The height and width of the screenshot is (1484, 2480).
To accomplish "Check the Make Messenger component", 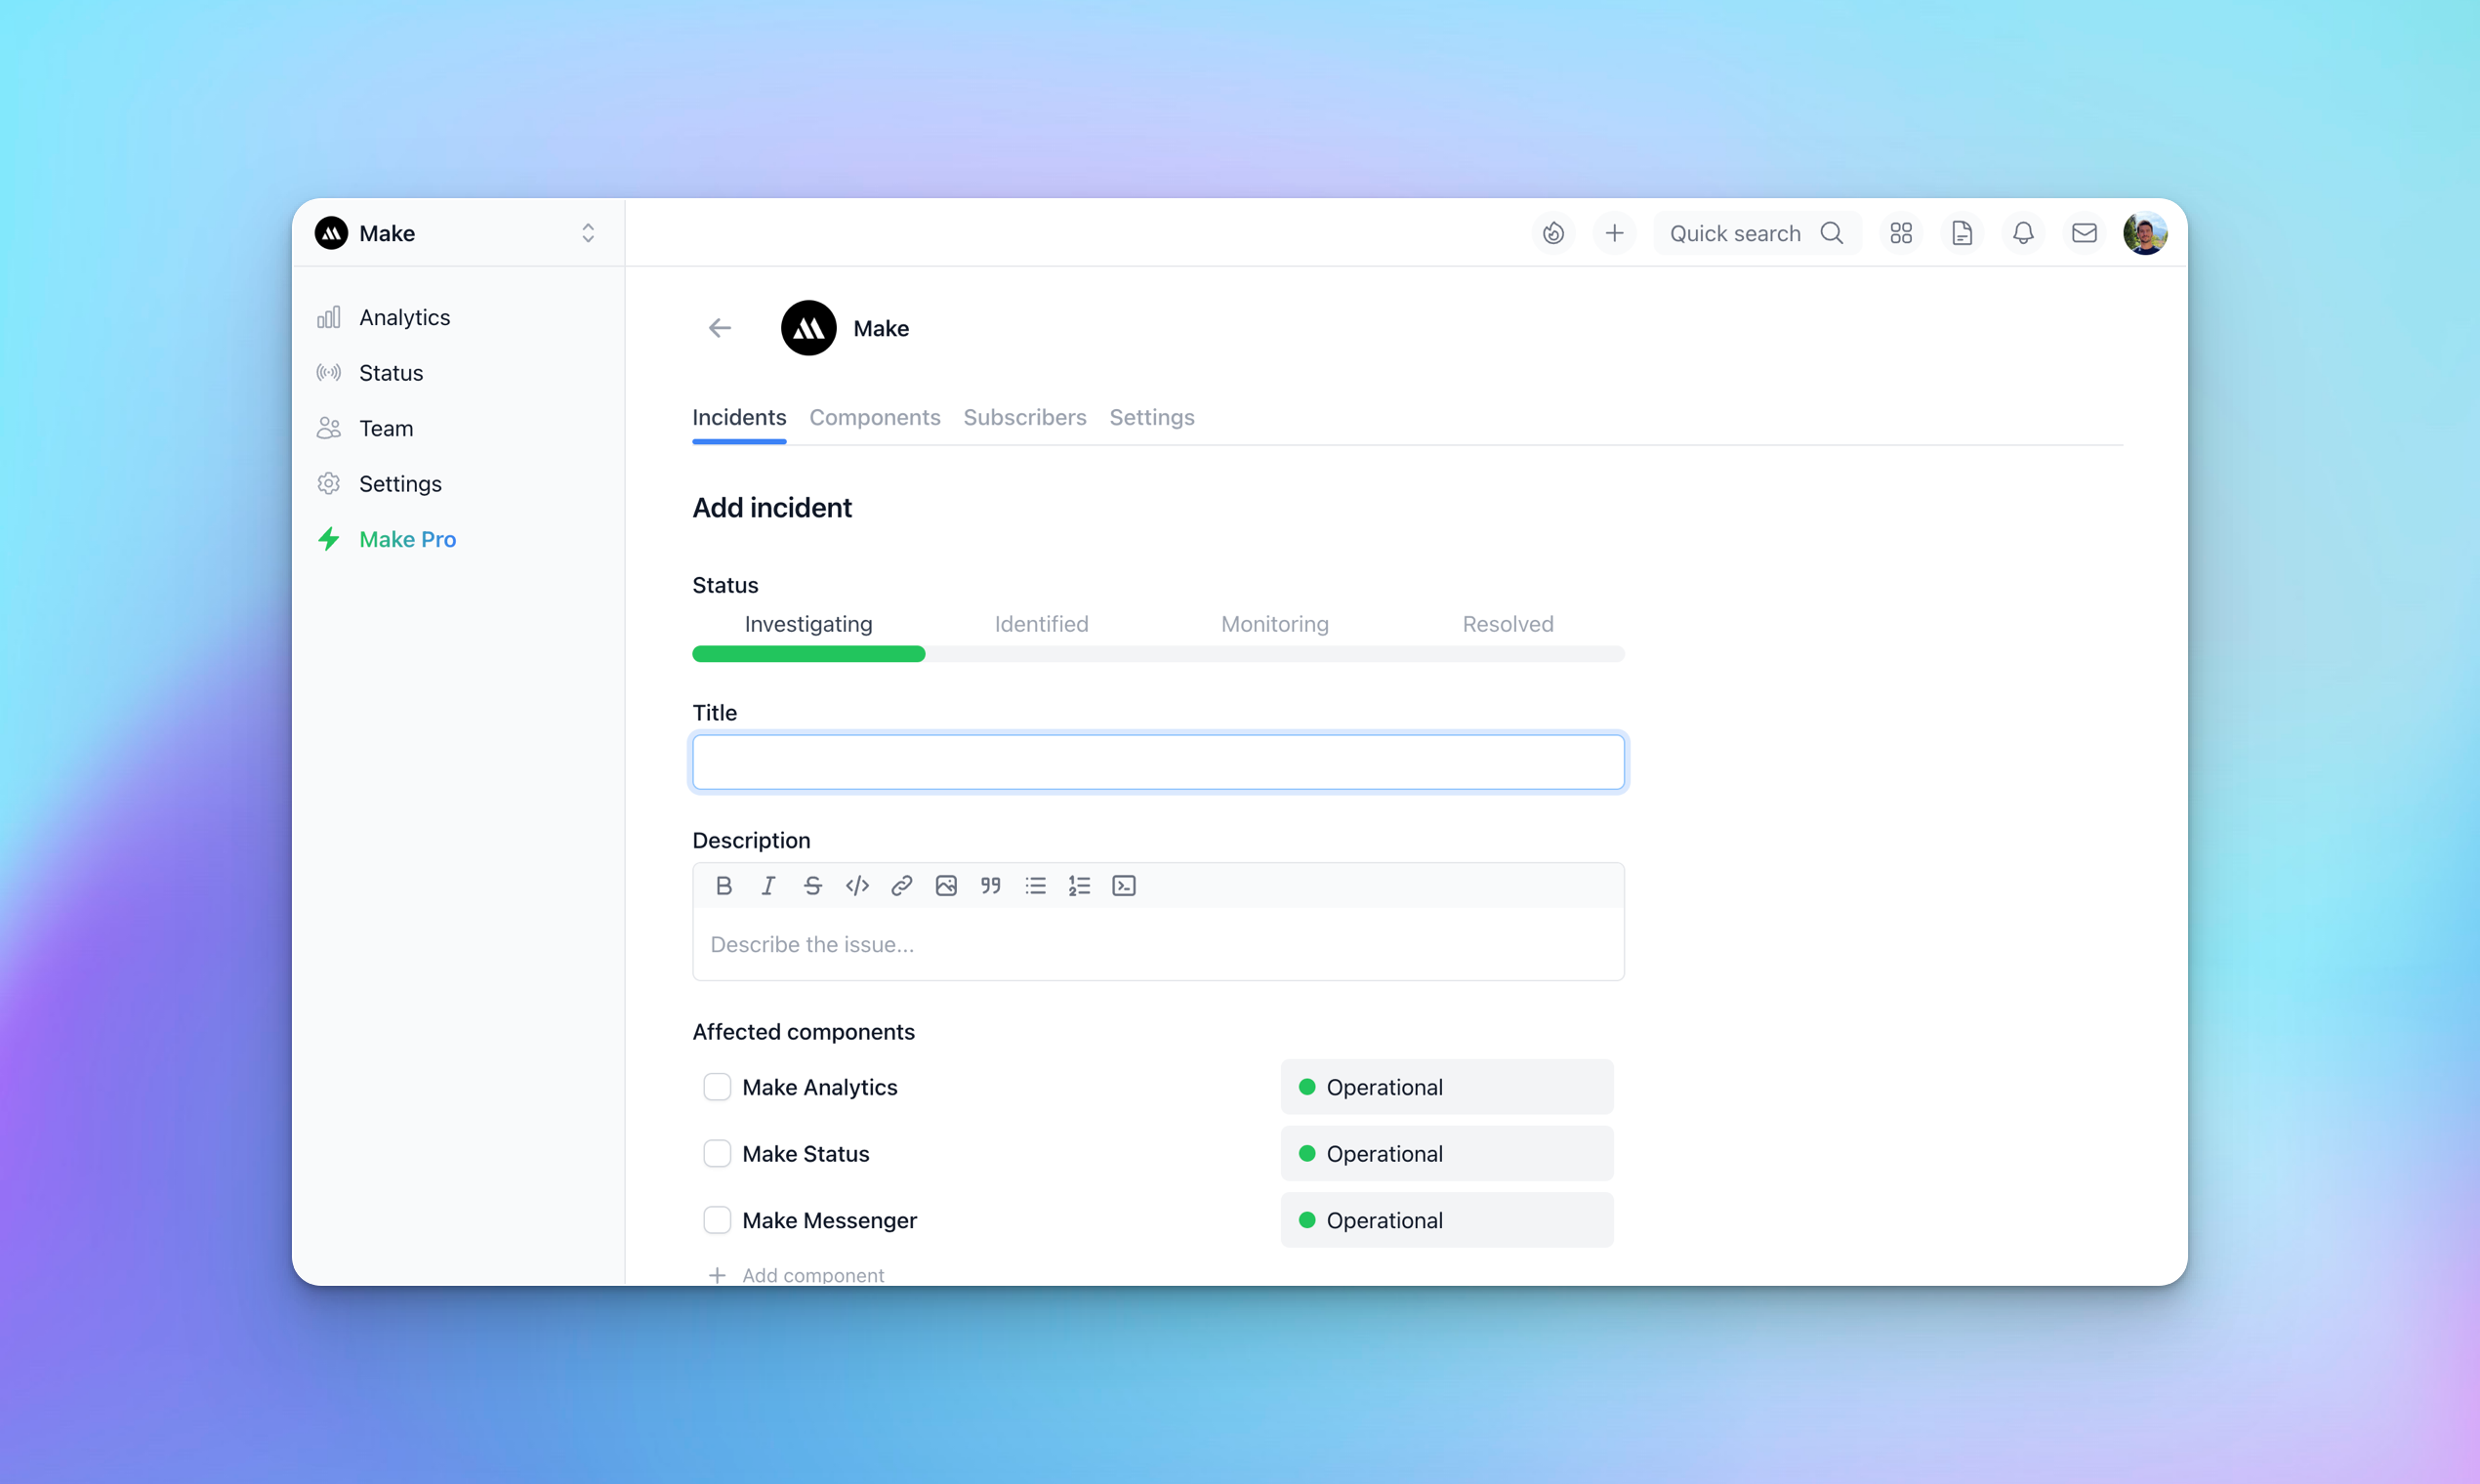I will [x=717, y=1220].
